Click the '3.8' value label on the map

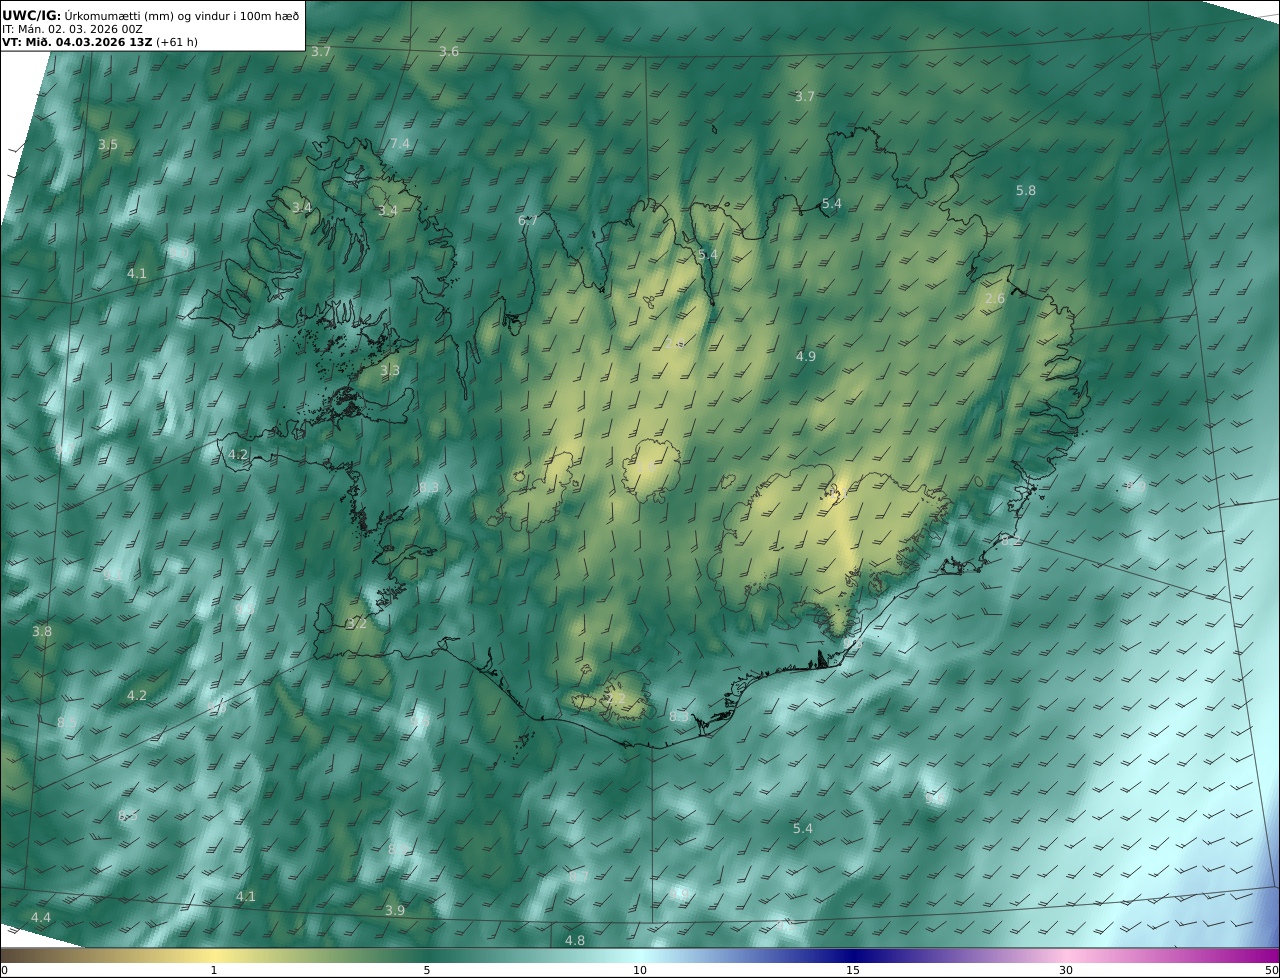click(42, 632)
